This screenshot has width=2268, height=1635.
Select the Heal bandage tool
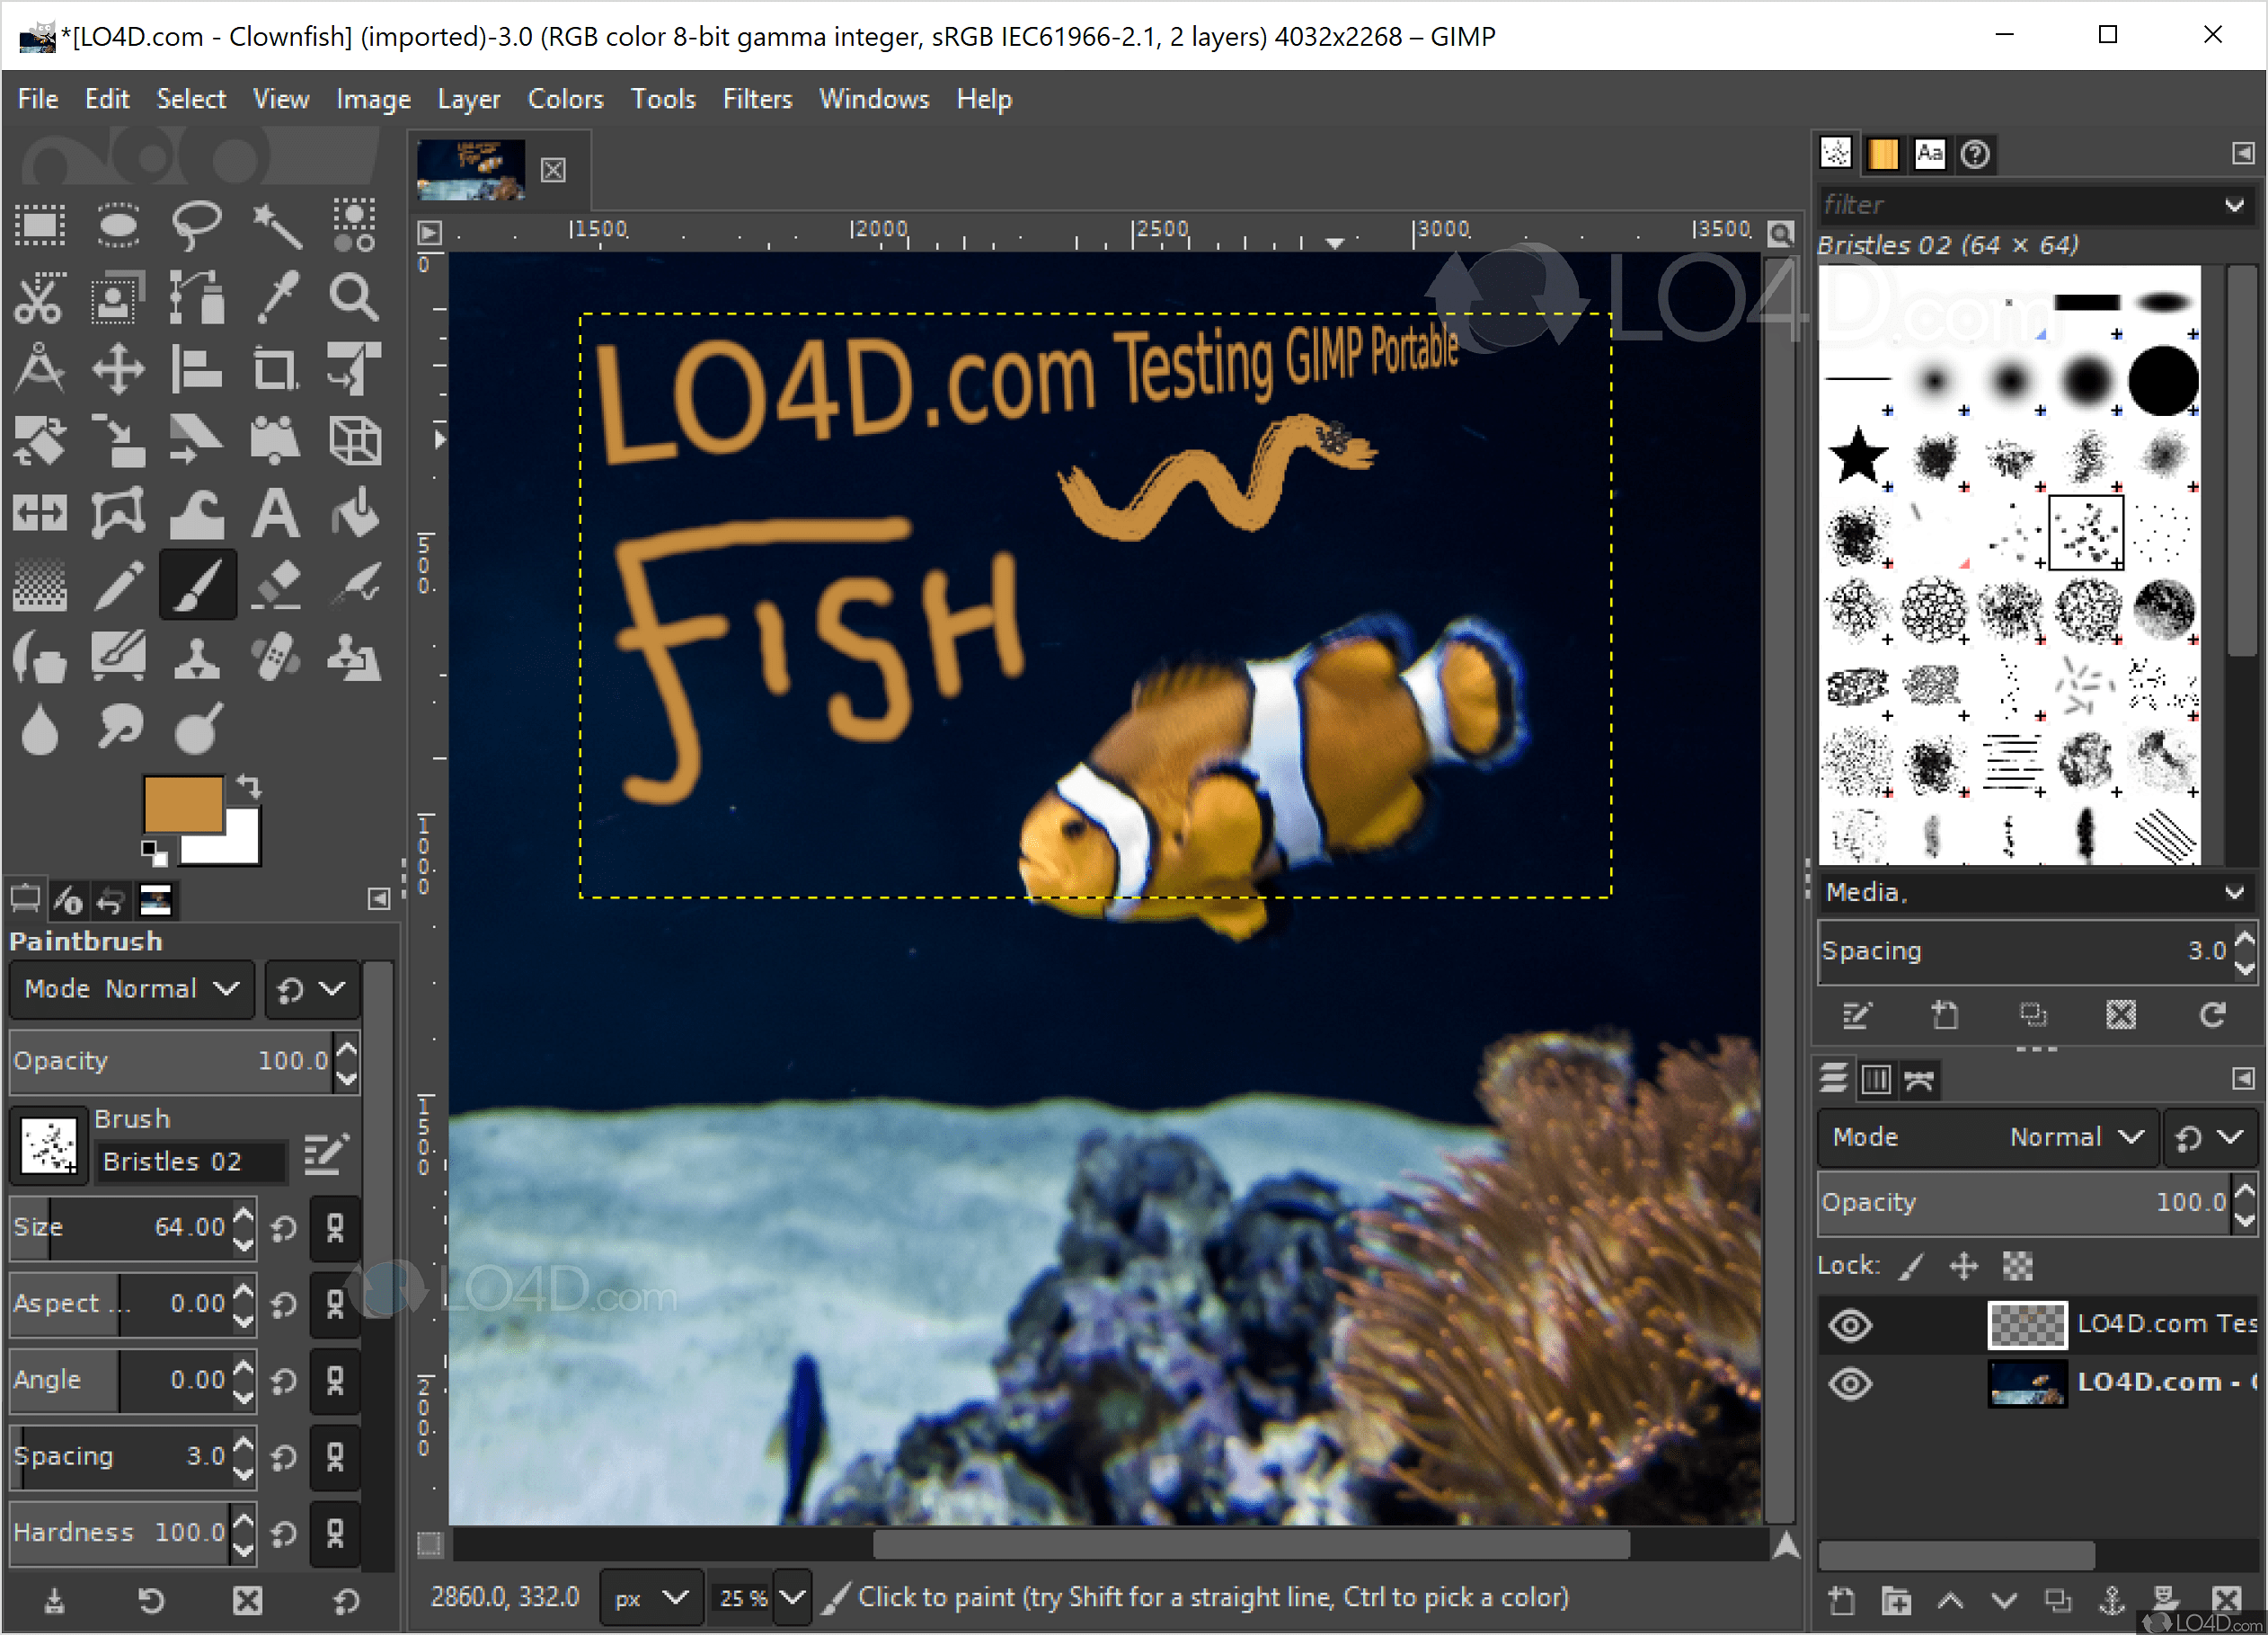[275, 658]
